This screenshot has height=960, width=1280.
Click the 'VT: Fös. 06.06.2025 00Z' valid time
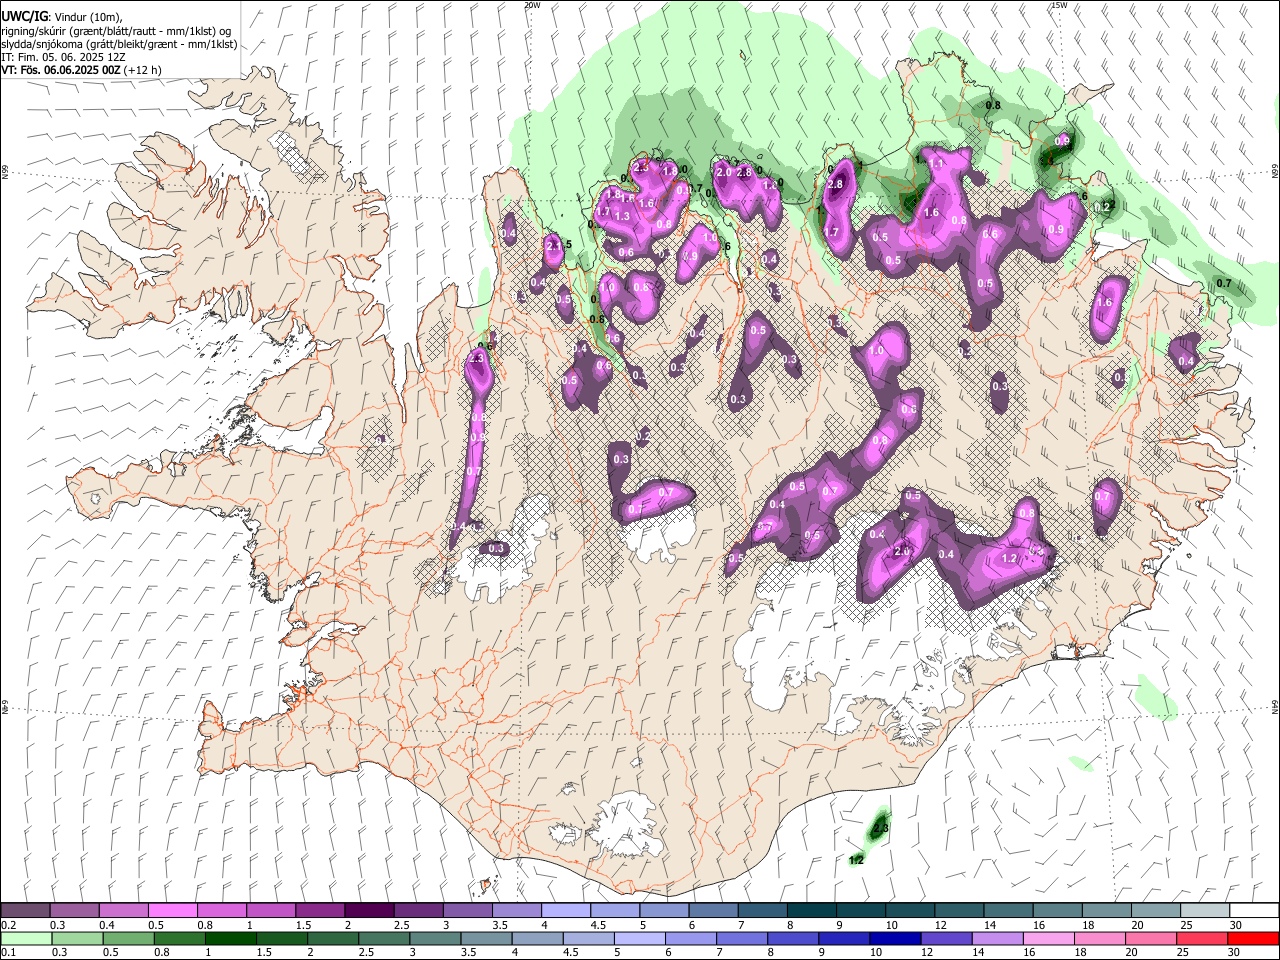pyautogui.click(x=62, y=70)
